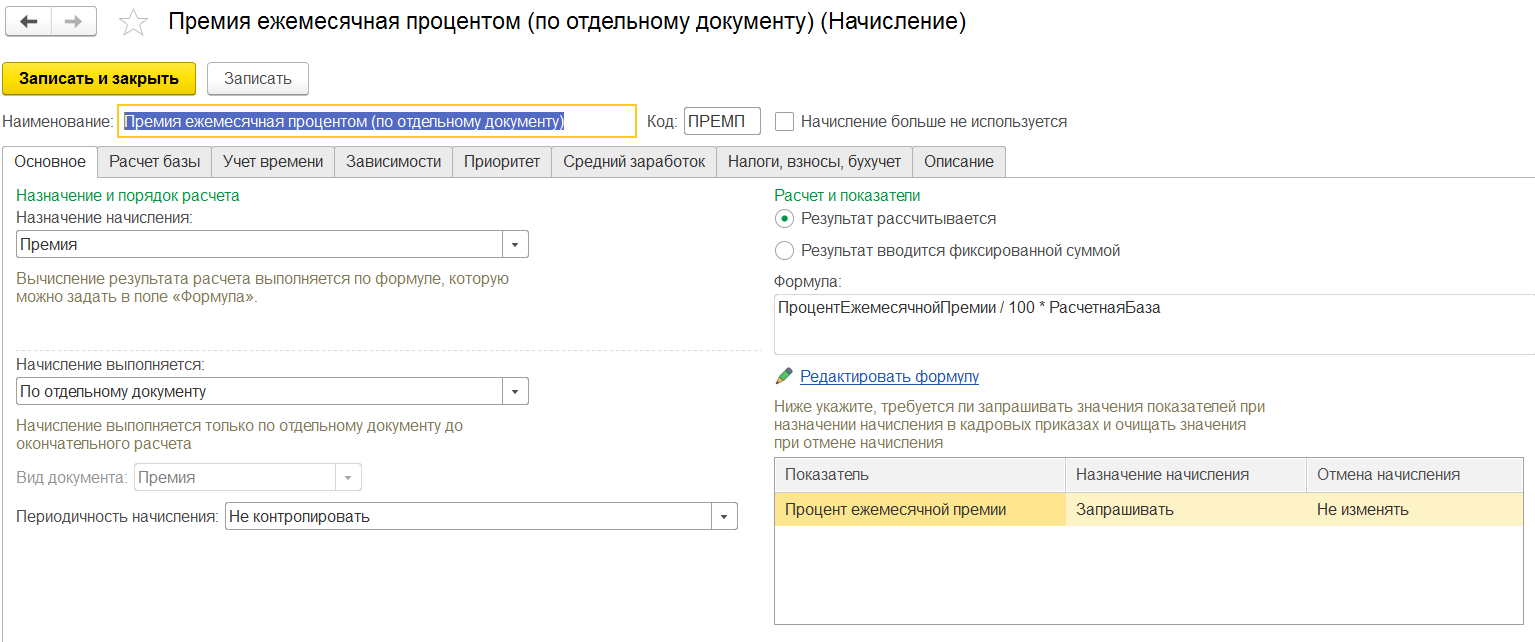Enable 'Начисление больше не используется' checkbox
The image size is (1535, 642).
[x=785, y=122]
